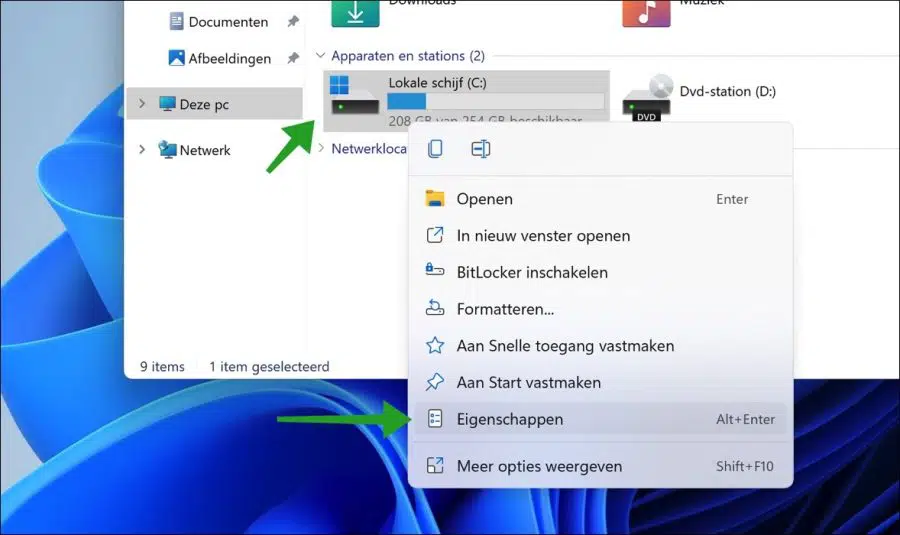Viewport: 900px width, 535px height.
Task: Expand the Netwerk tree node
Action: [142, 150]
